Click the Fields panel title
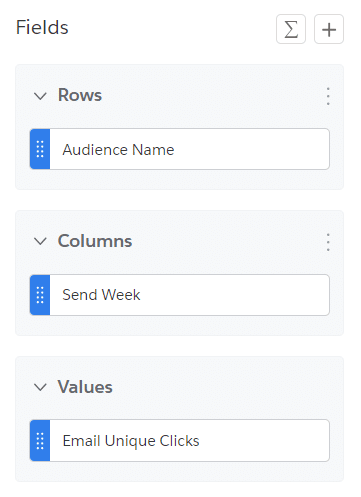Screen dimensions: 361x497 tap(42, 27)
